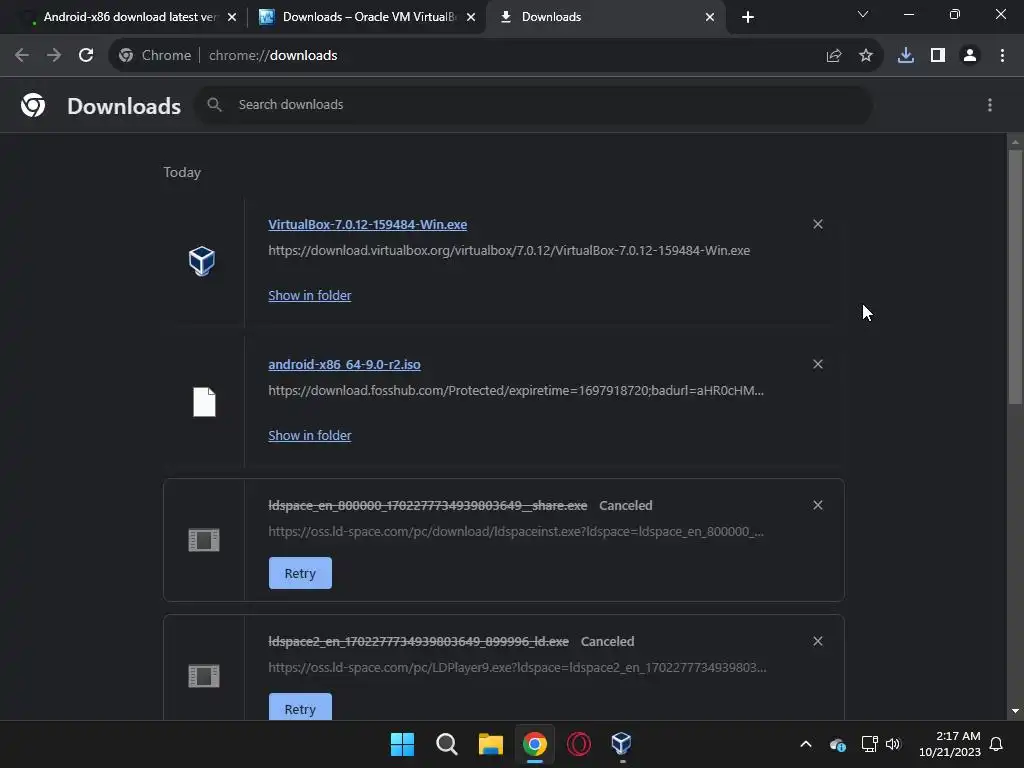Click the film icon for ldspace_en_800000 download
The image size is (1024, 768).
[x=204, y=540]
